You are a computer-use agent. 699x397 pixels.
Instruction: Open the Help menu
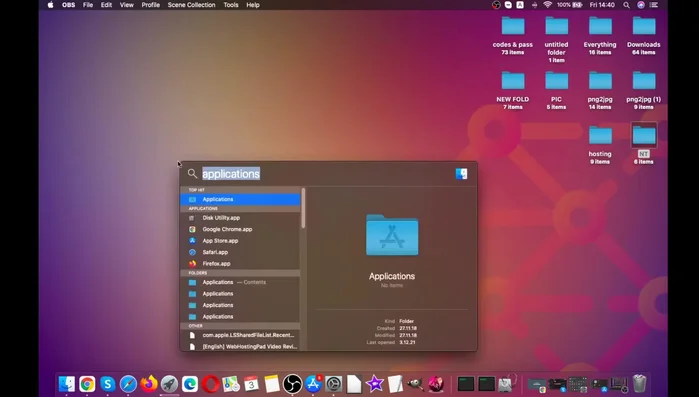[253, 5]
